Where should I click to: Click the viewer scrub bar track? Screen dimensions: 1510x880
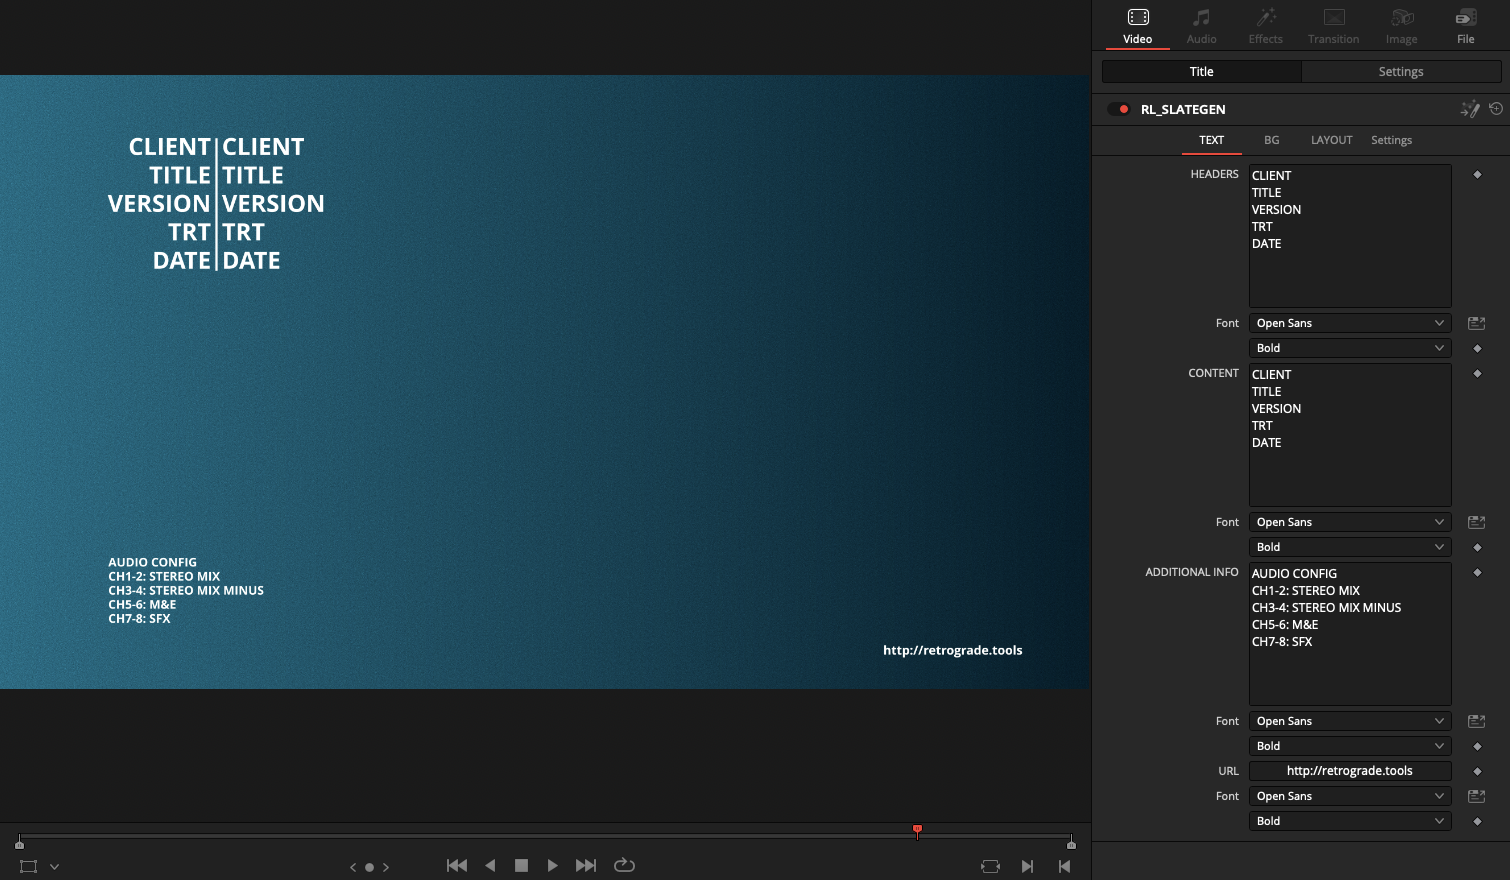tap(545, 835)
